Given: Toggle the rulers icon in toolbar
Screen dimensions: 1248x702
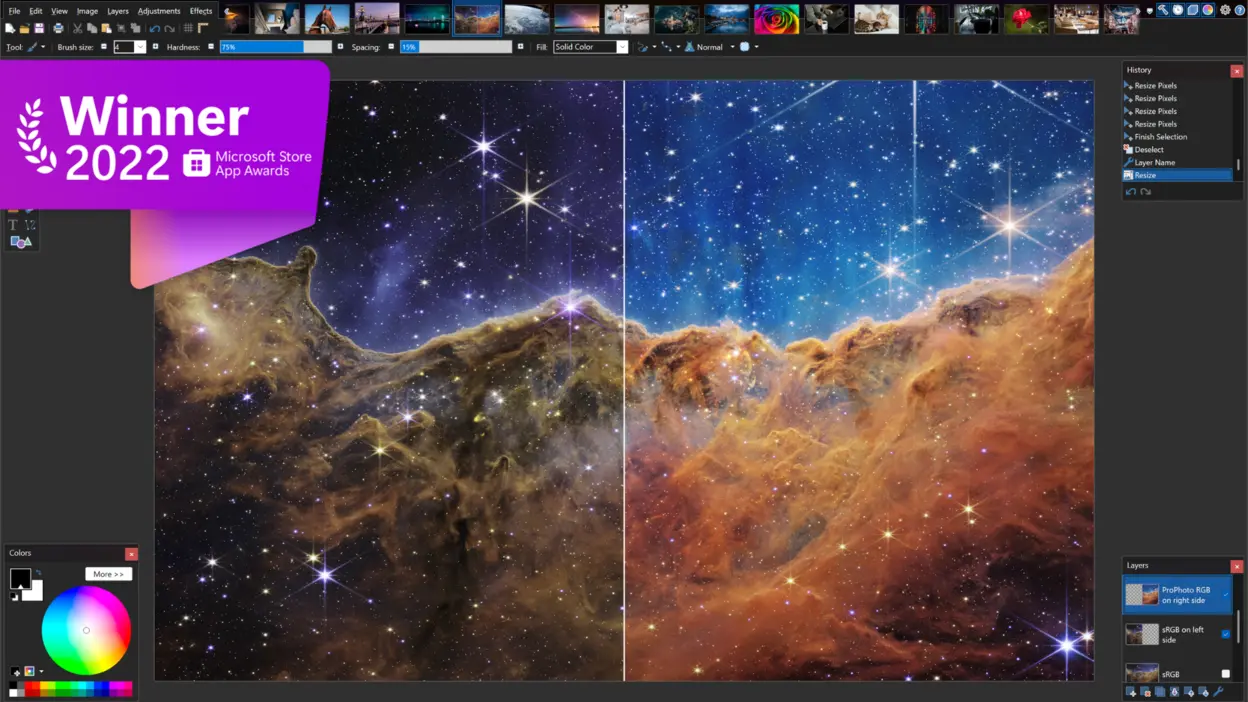Looking at the screenshot, I should point(203,28).
